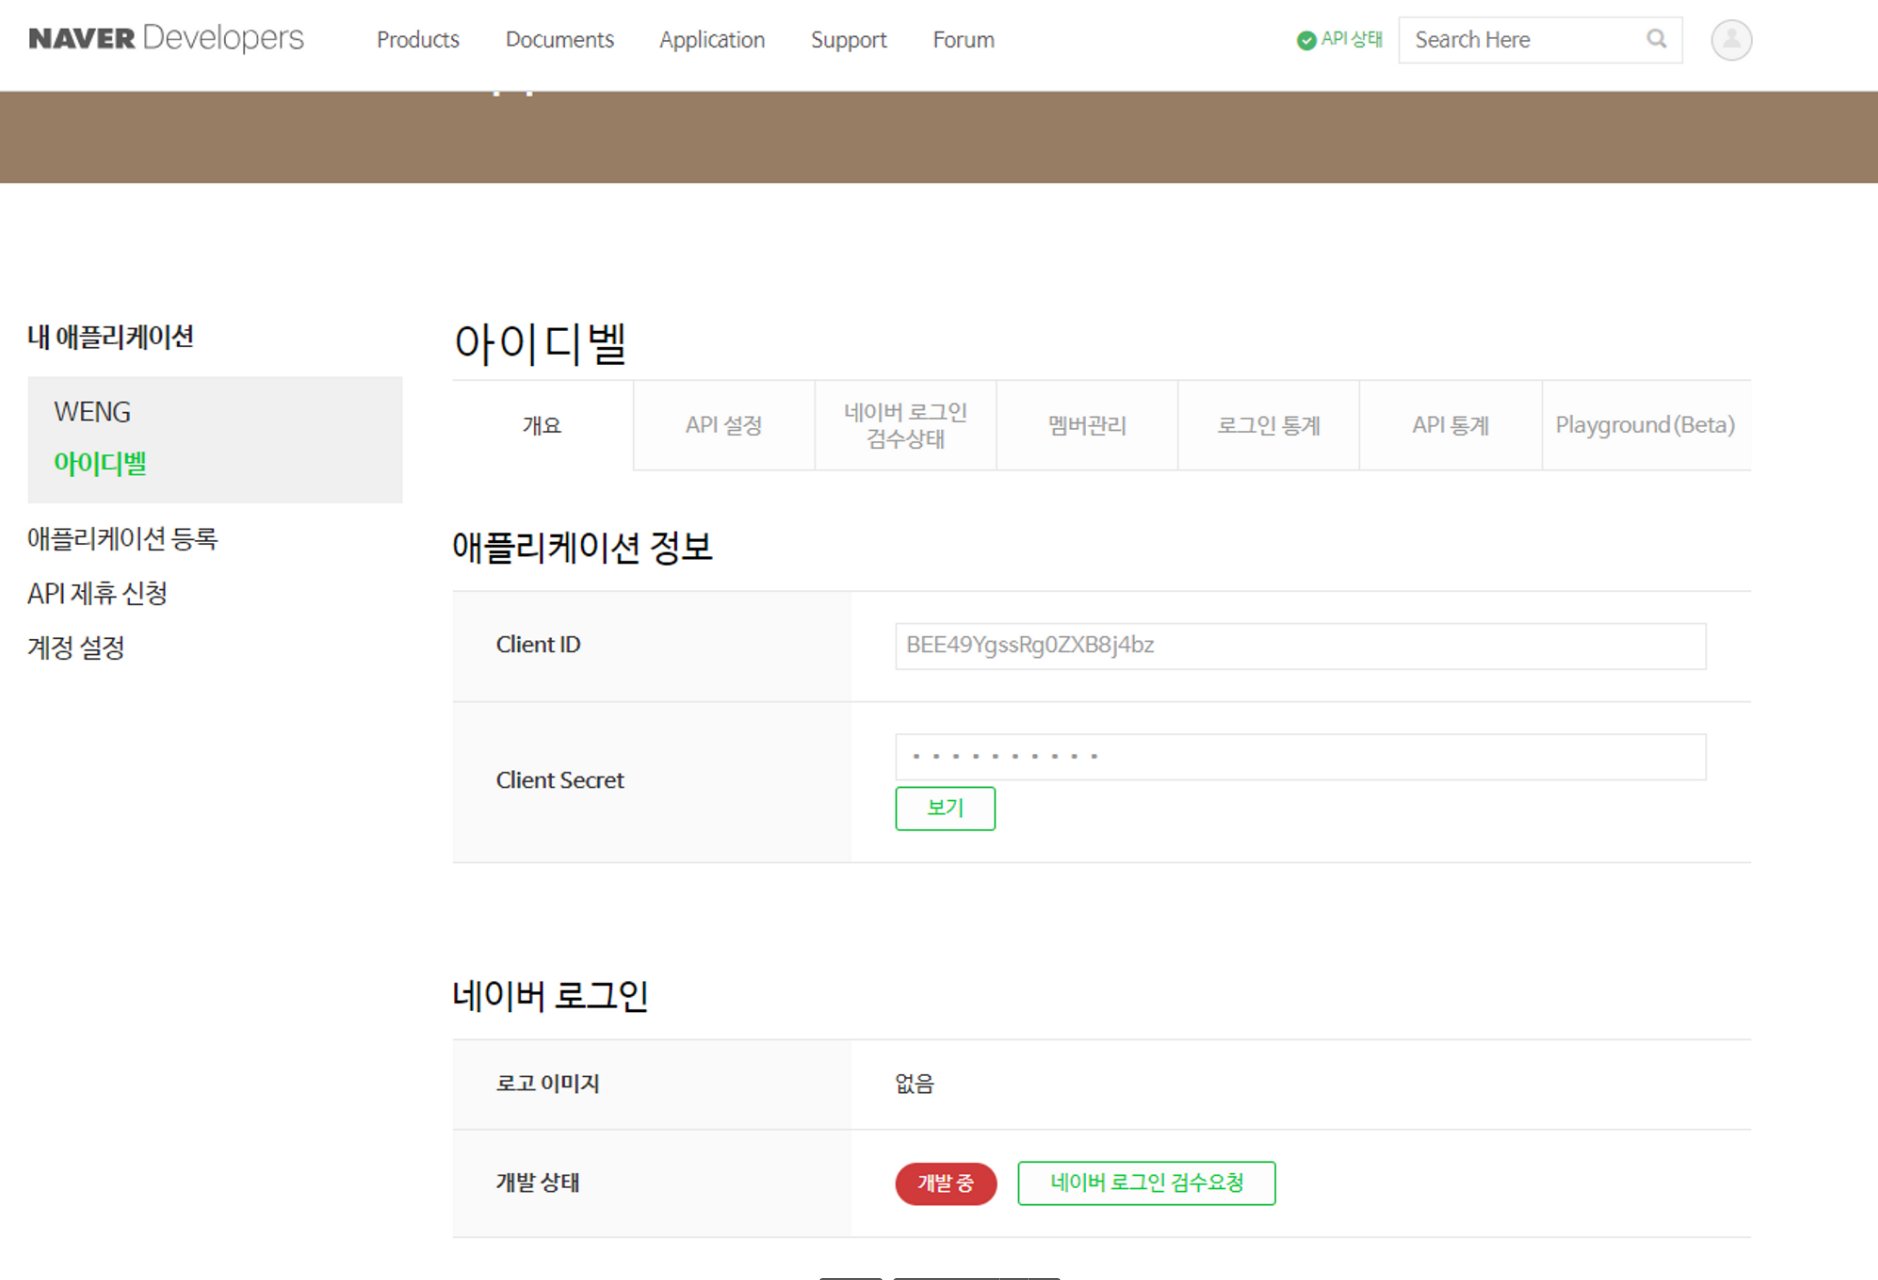Click the Client Secret row label

[560, 780]
